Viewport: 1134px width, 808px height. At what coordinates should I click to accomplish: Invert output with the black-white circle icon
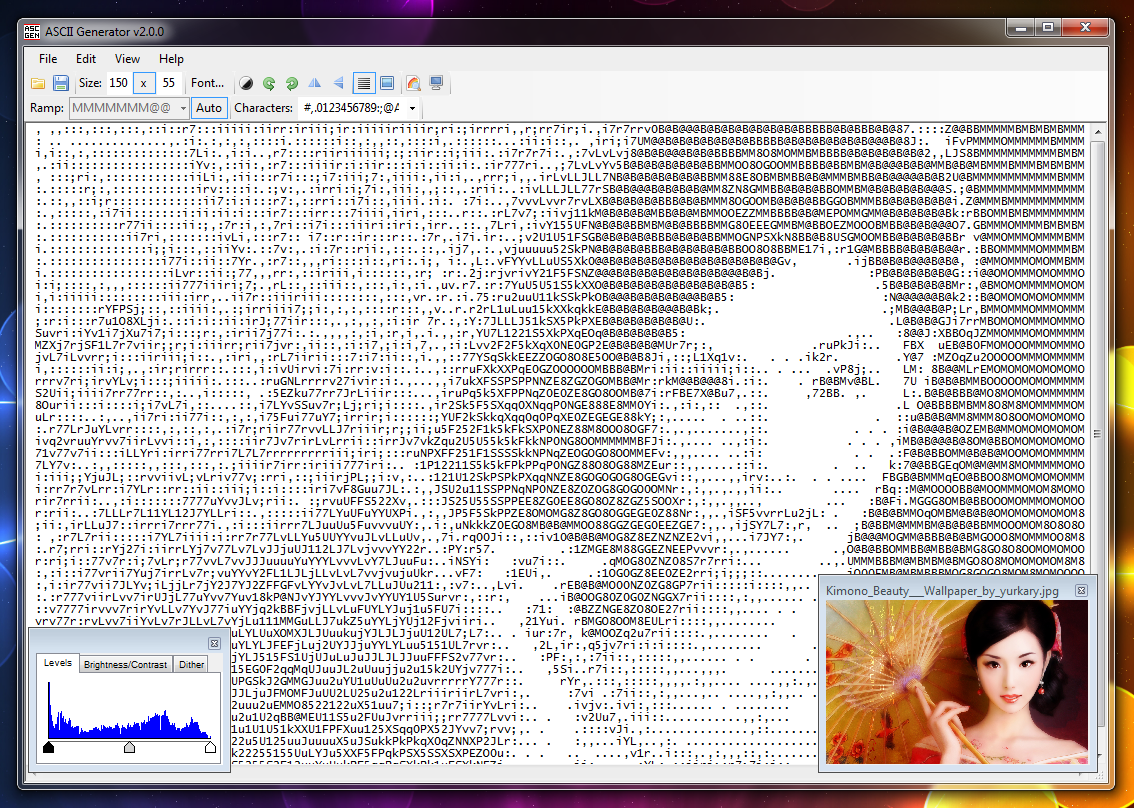click(246, 83)
